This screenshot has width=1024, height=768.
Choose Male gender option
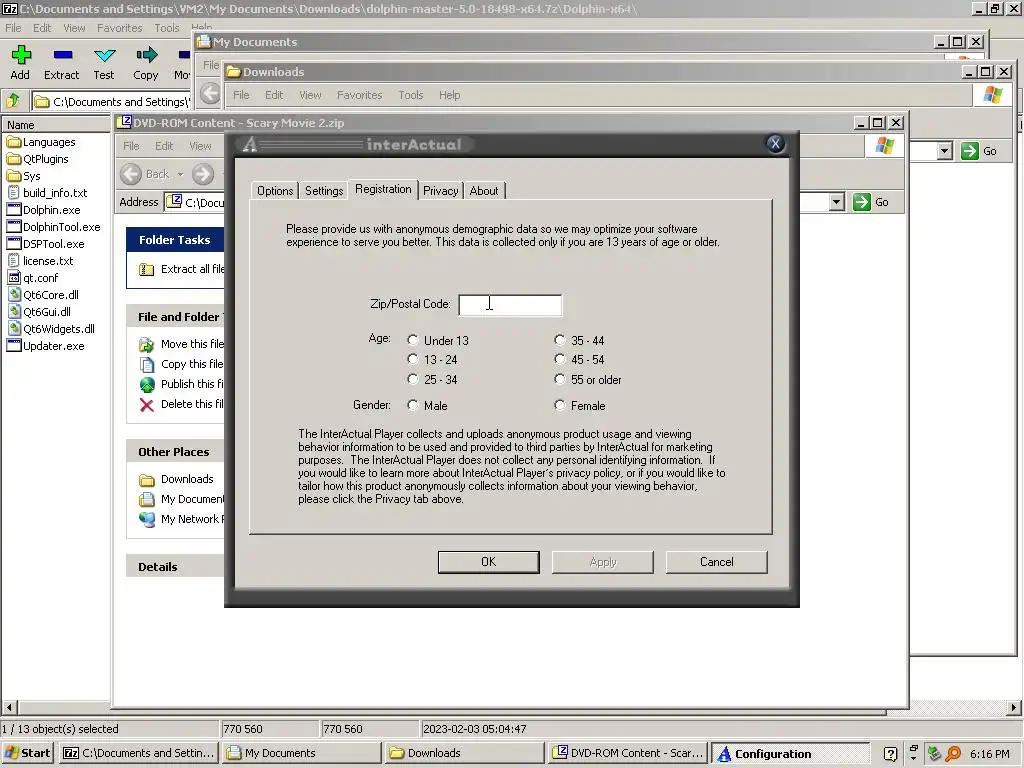click(x=413, y=405)
